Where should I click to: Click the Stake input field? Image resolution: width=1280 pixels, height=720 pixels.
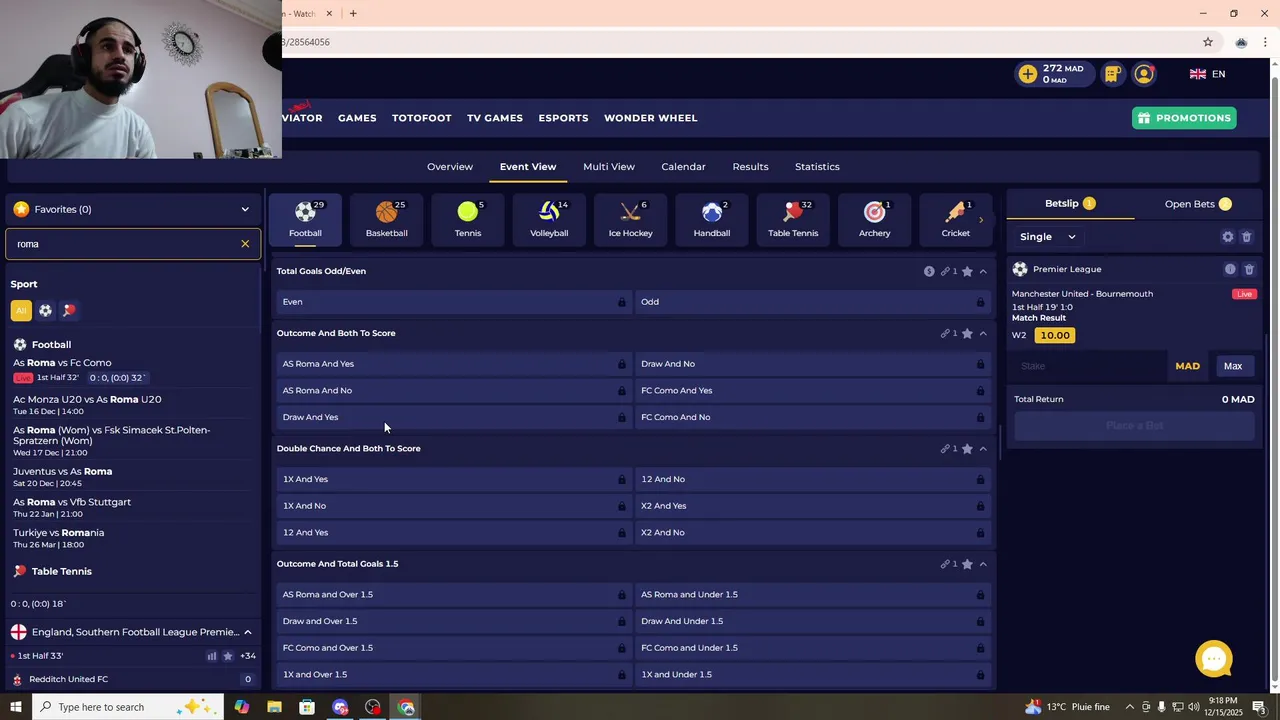(1088, 366)
